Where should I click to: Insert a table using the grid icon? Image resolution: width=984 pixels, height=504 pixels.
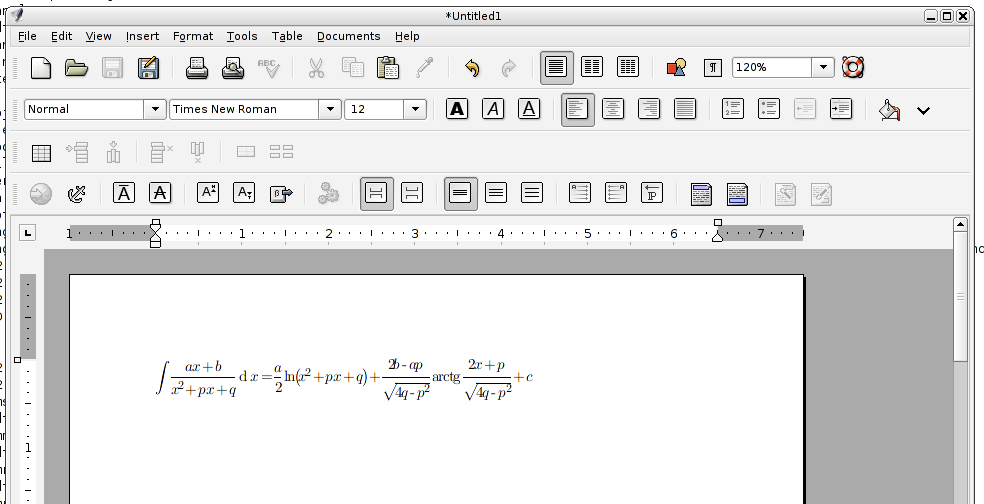(x=41, y=153)
